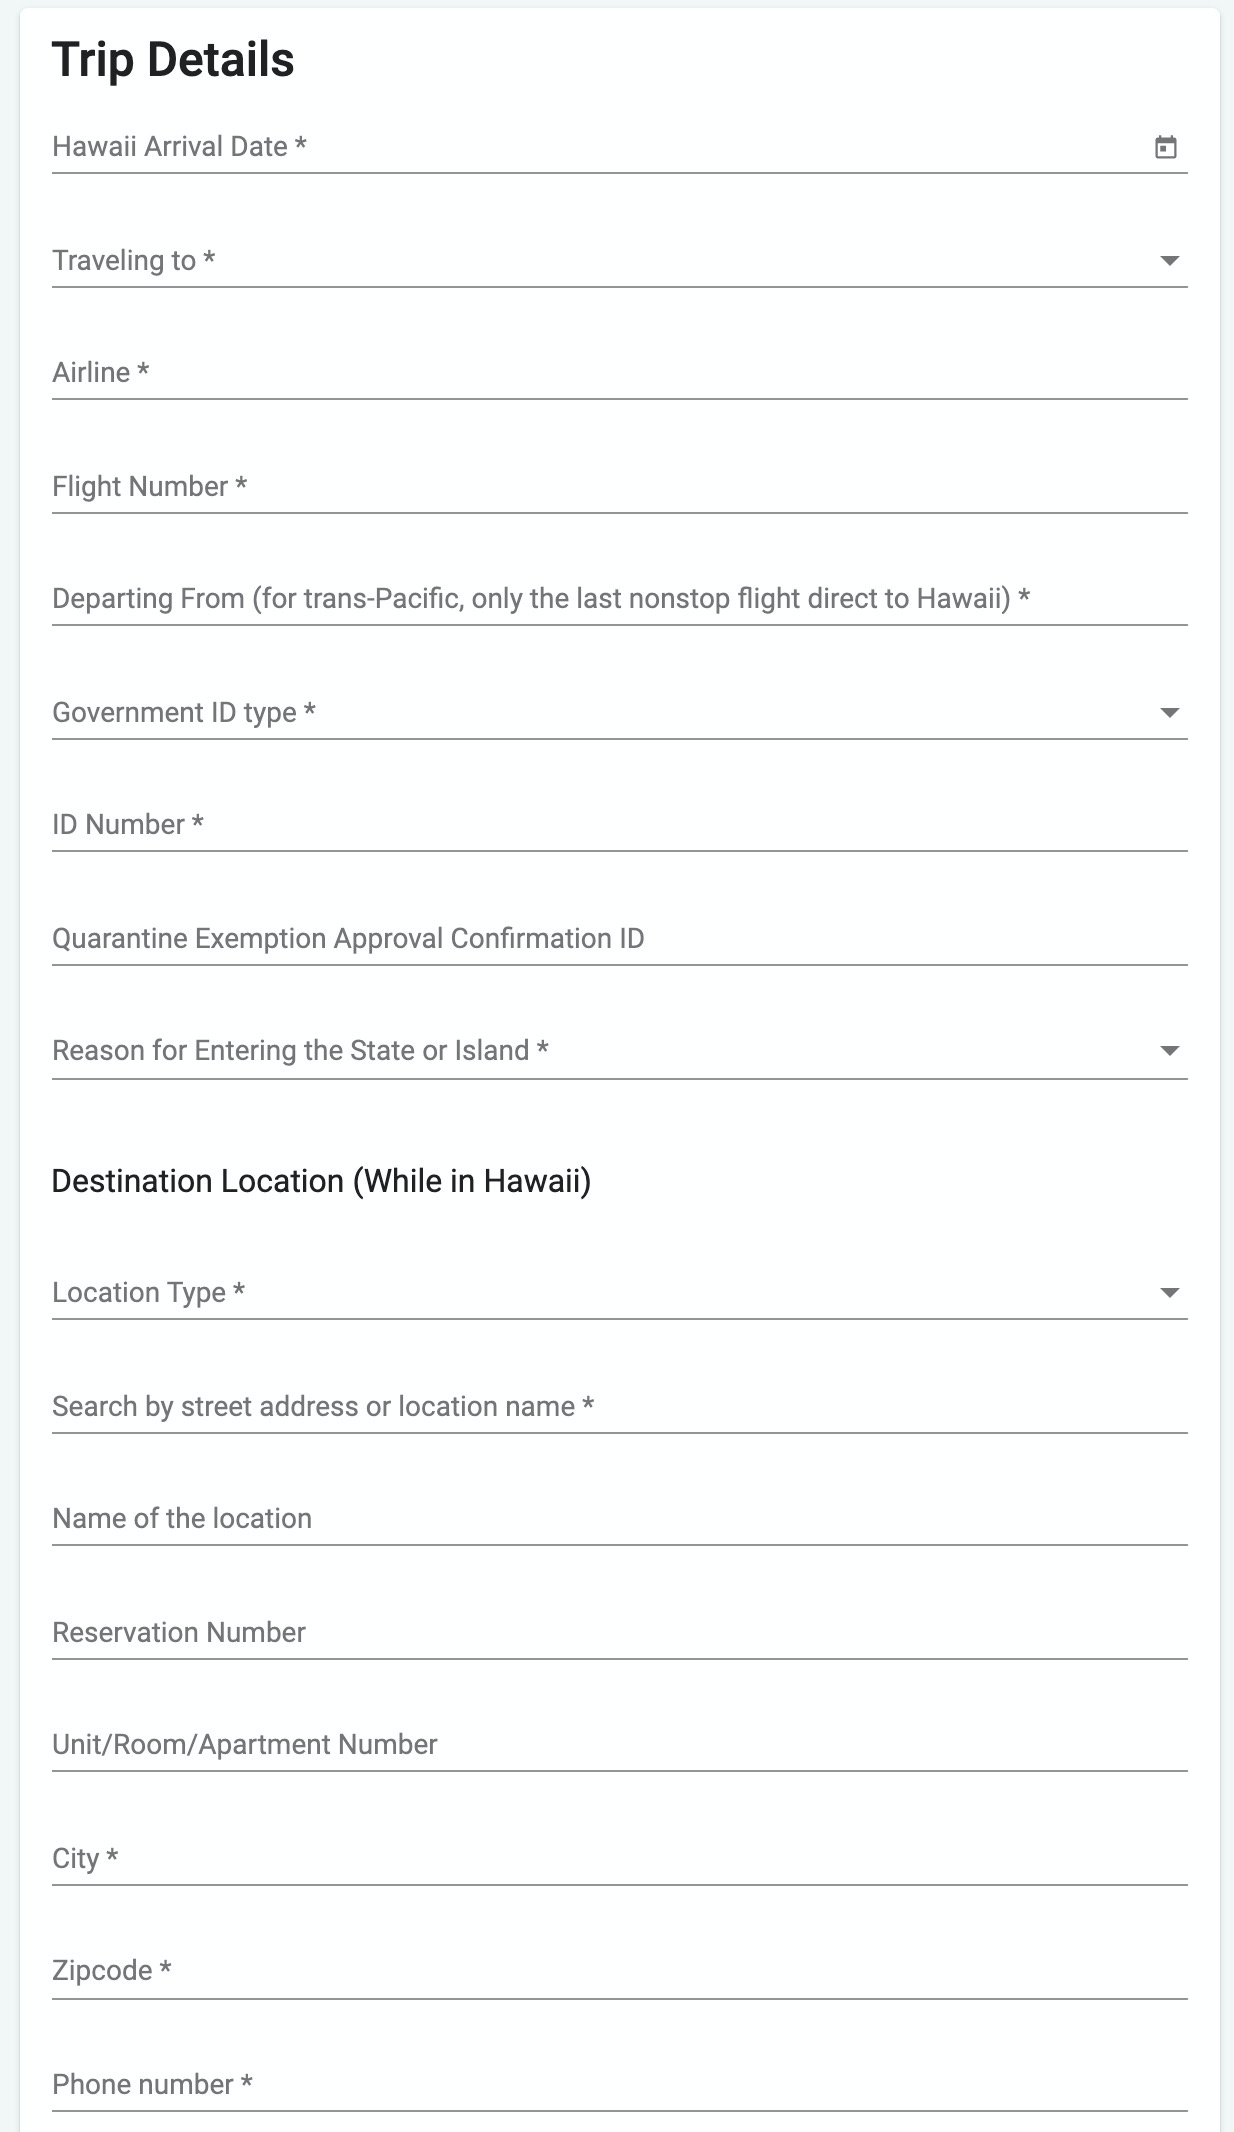Click the Destination Location section heading
The image size is (1234, 2132).
pyautogui.click(x=321, y=1181)
